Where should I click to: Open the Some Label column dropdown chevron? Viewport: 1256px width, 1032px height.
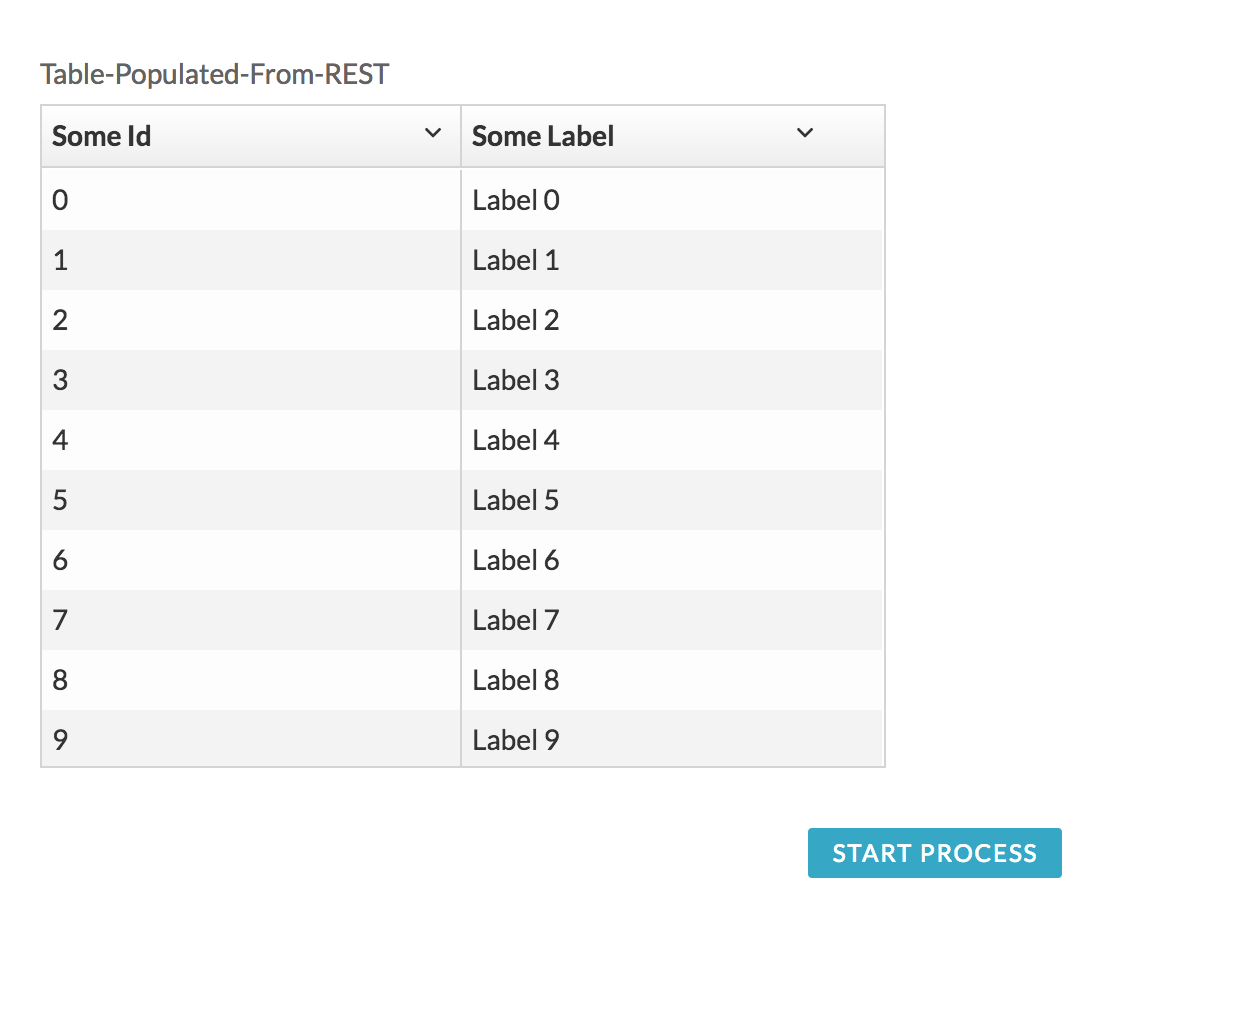[805, 133]
